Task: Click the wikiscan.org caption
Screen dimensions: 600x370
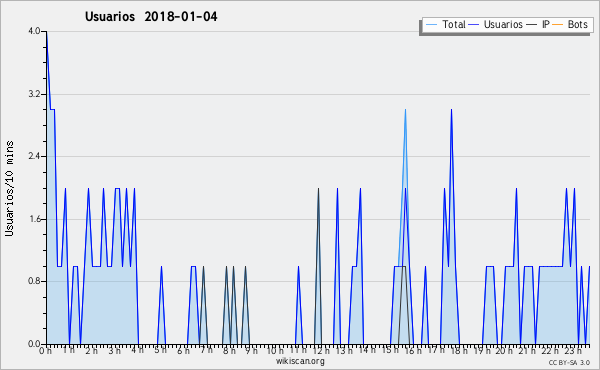Action: 300,361
